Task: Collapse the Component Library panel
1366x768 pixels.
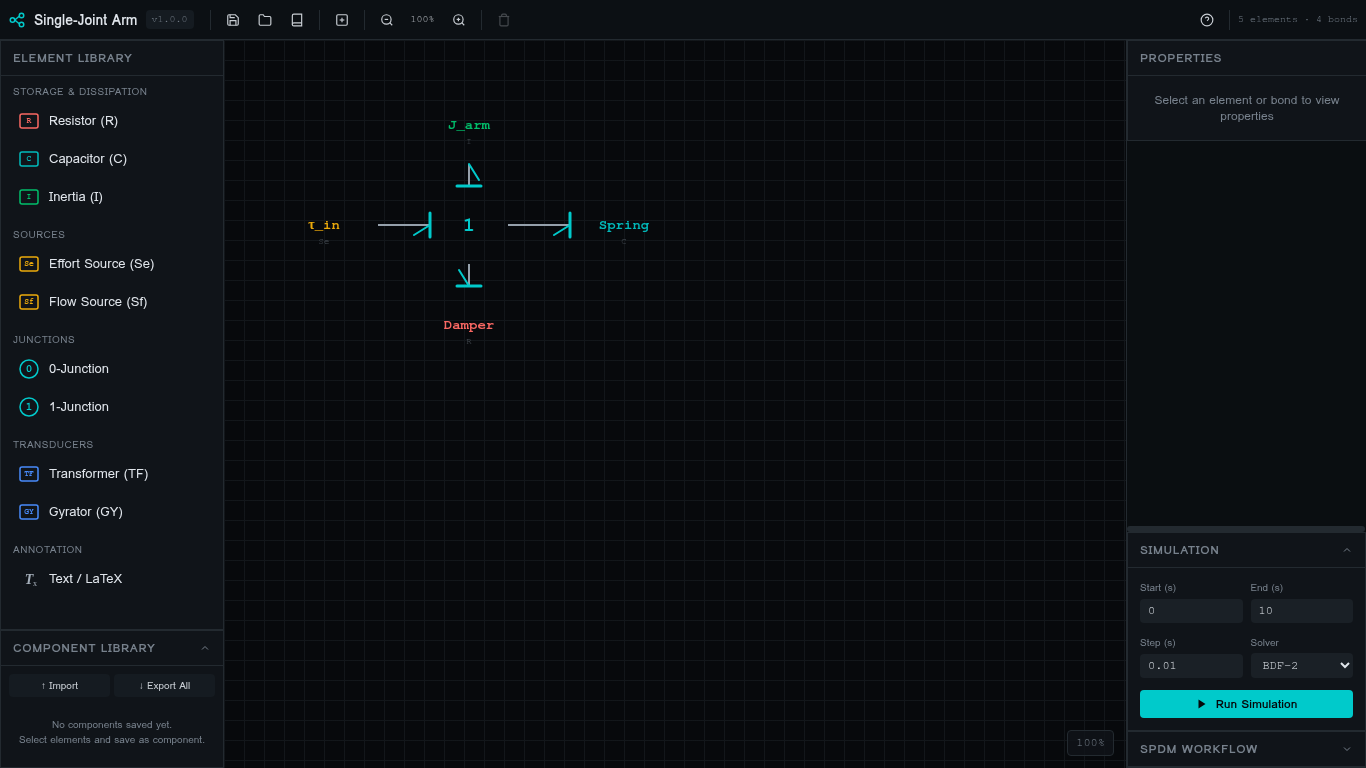Action: pyautogui.click(x=205, y=648)
